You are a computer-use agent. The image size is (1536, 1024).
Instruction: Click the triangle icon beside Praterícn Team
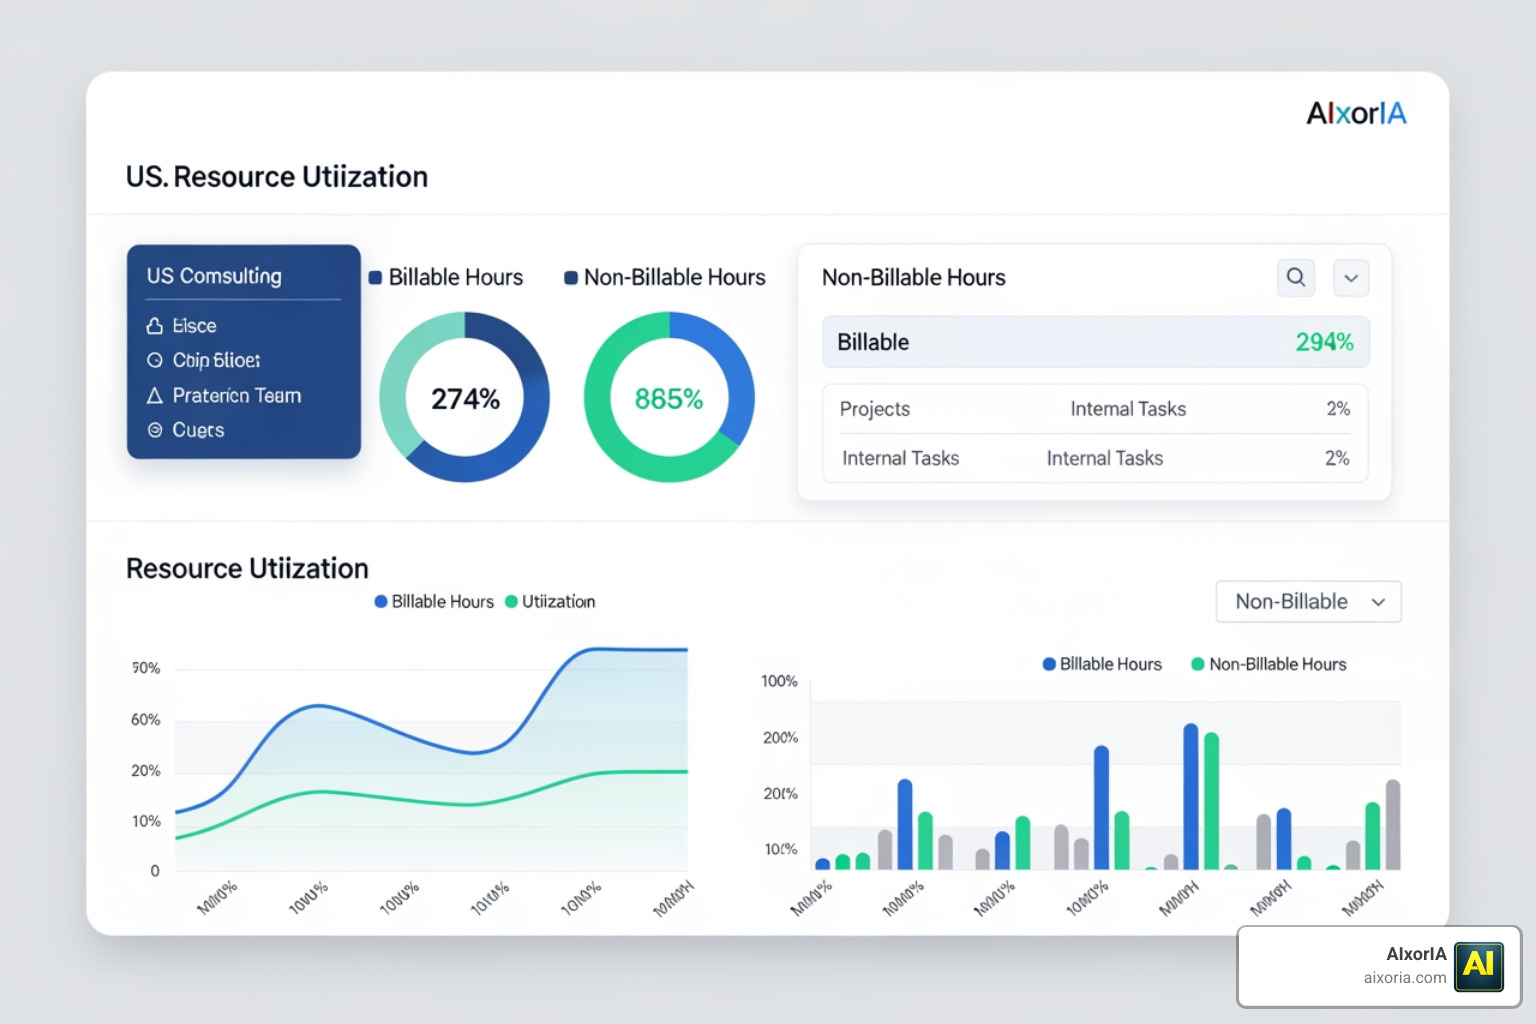pos(155,396)
